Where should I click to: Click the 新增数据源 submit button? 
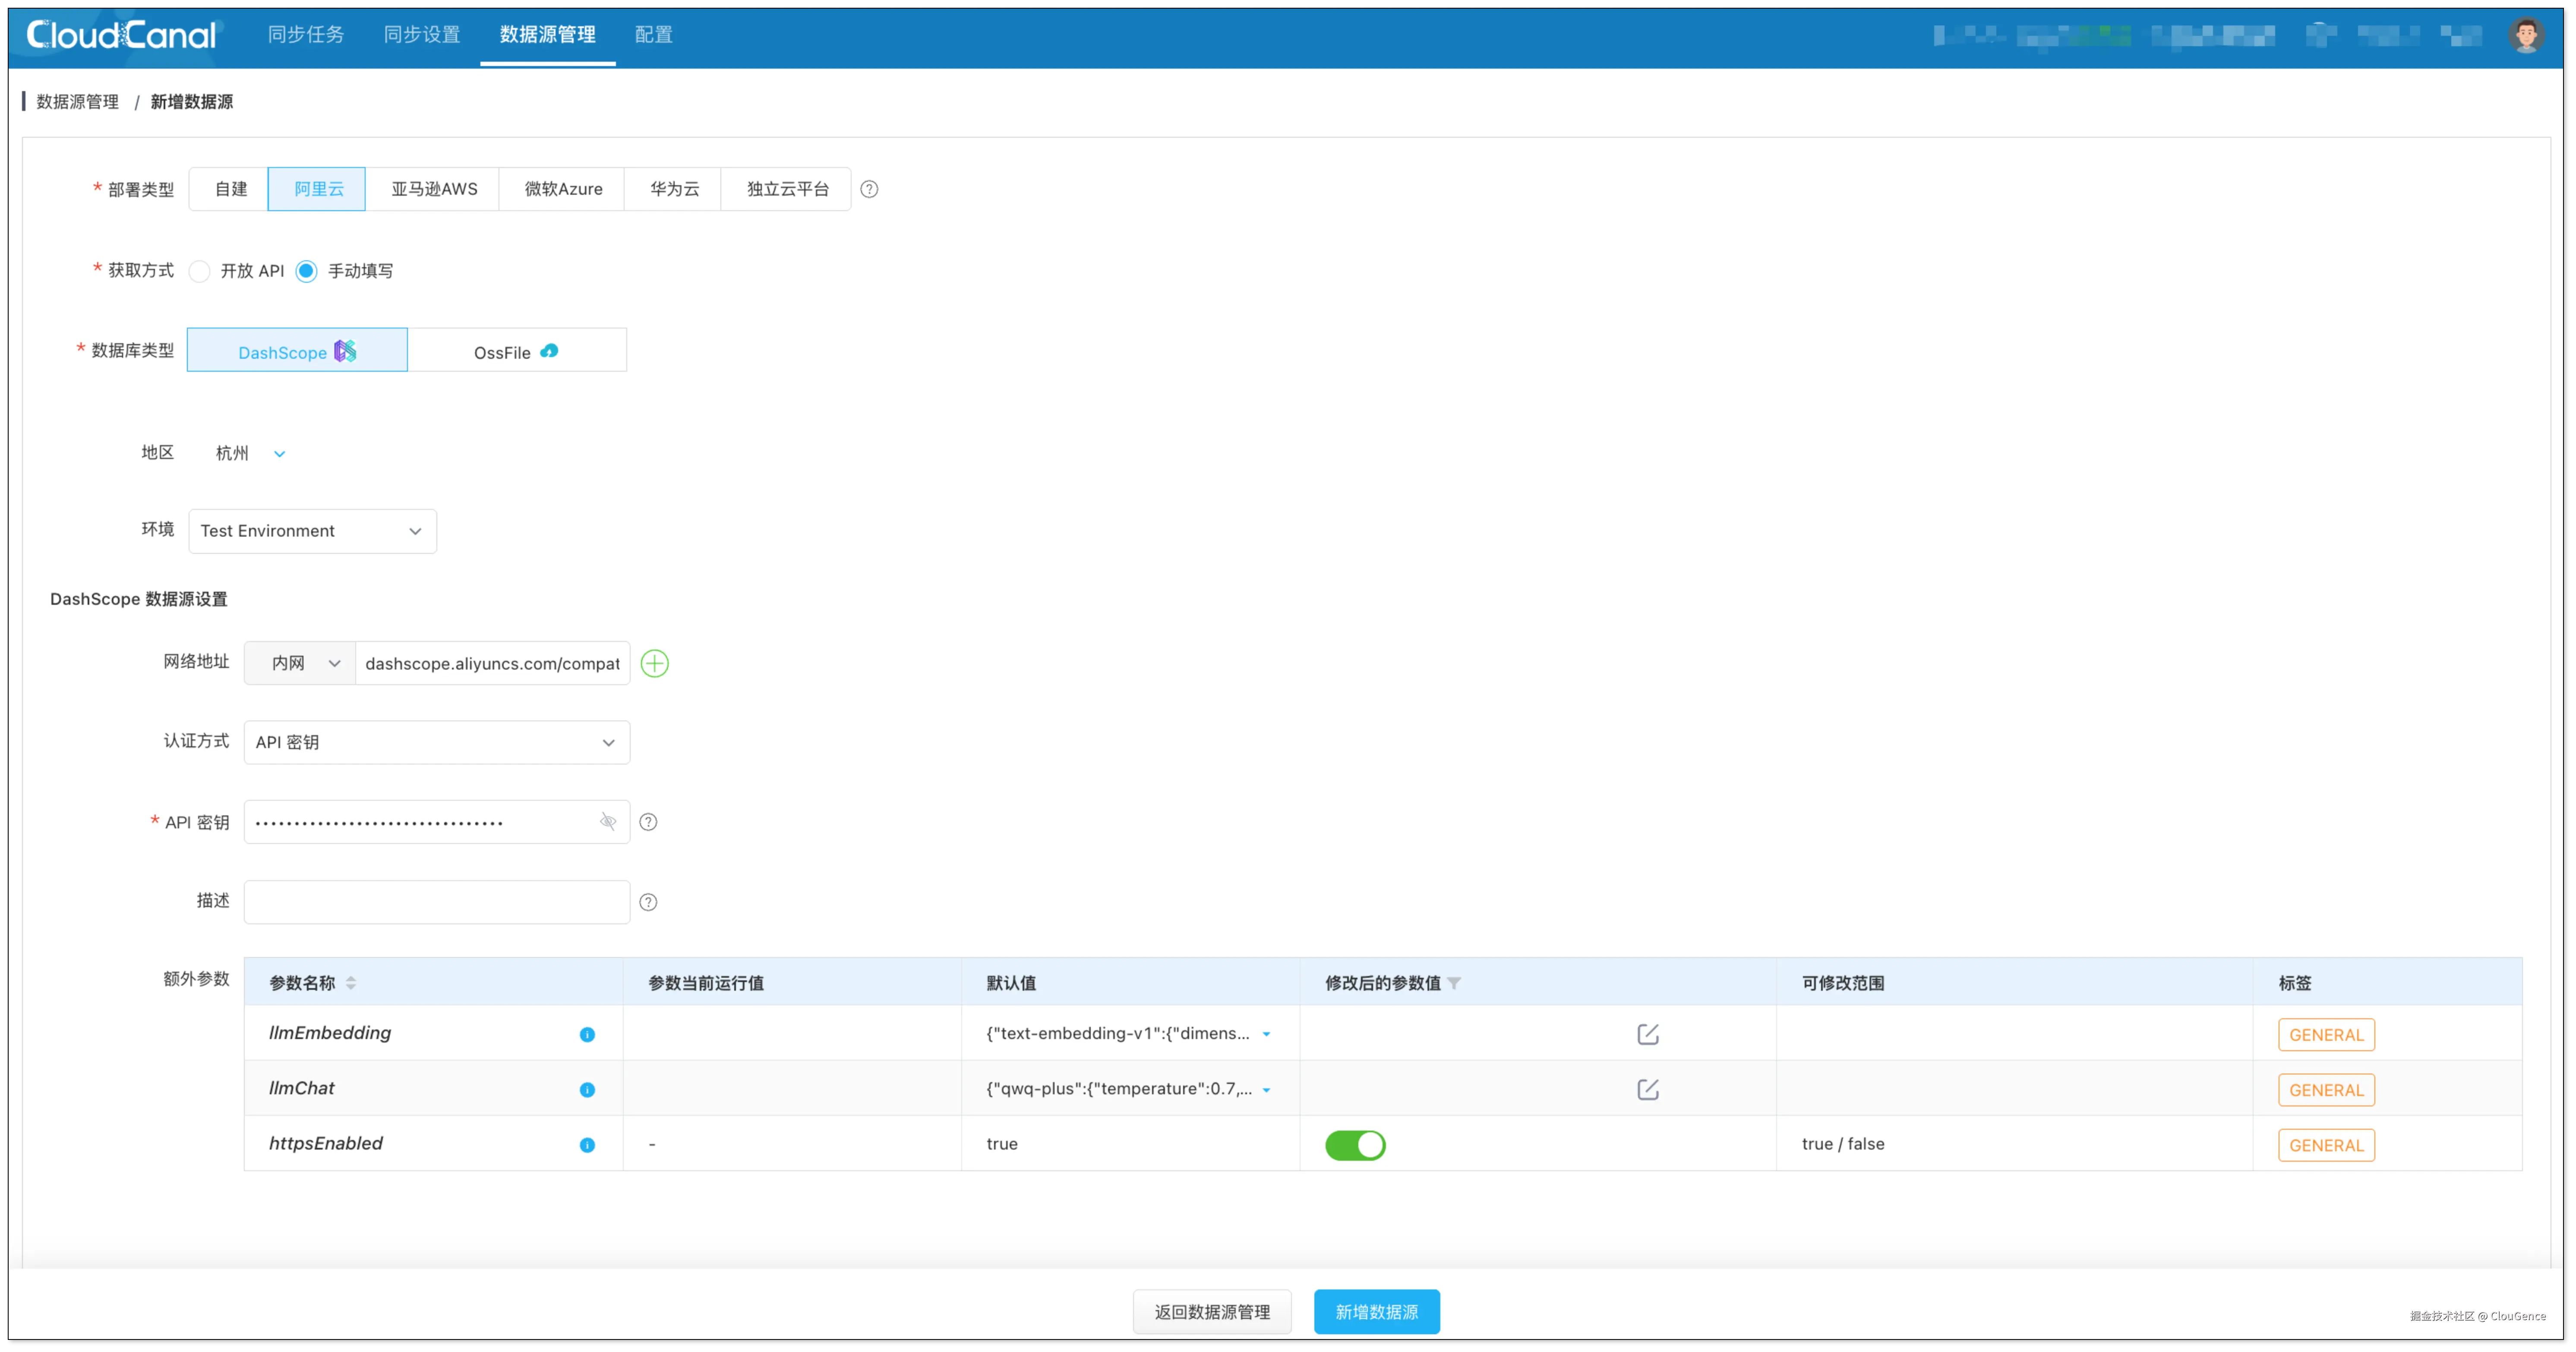click(x=1376, y=1311)
